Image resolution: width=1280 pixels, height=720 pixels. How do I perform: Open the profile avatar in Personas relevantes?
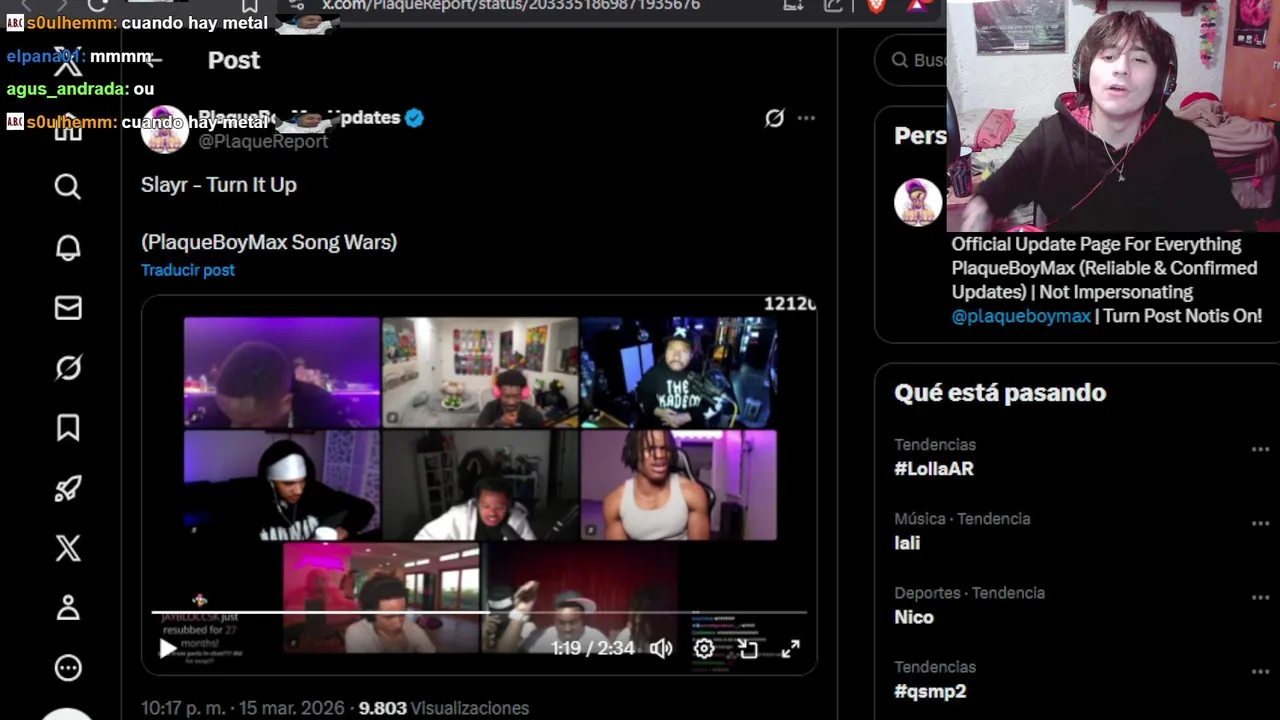918,203
